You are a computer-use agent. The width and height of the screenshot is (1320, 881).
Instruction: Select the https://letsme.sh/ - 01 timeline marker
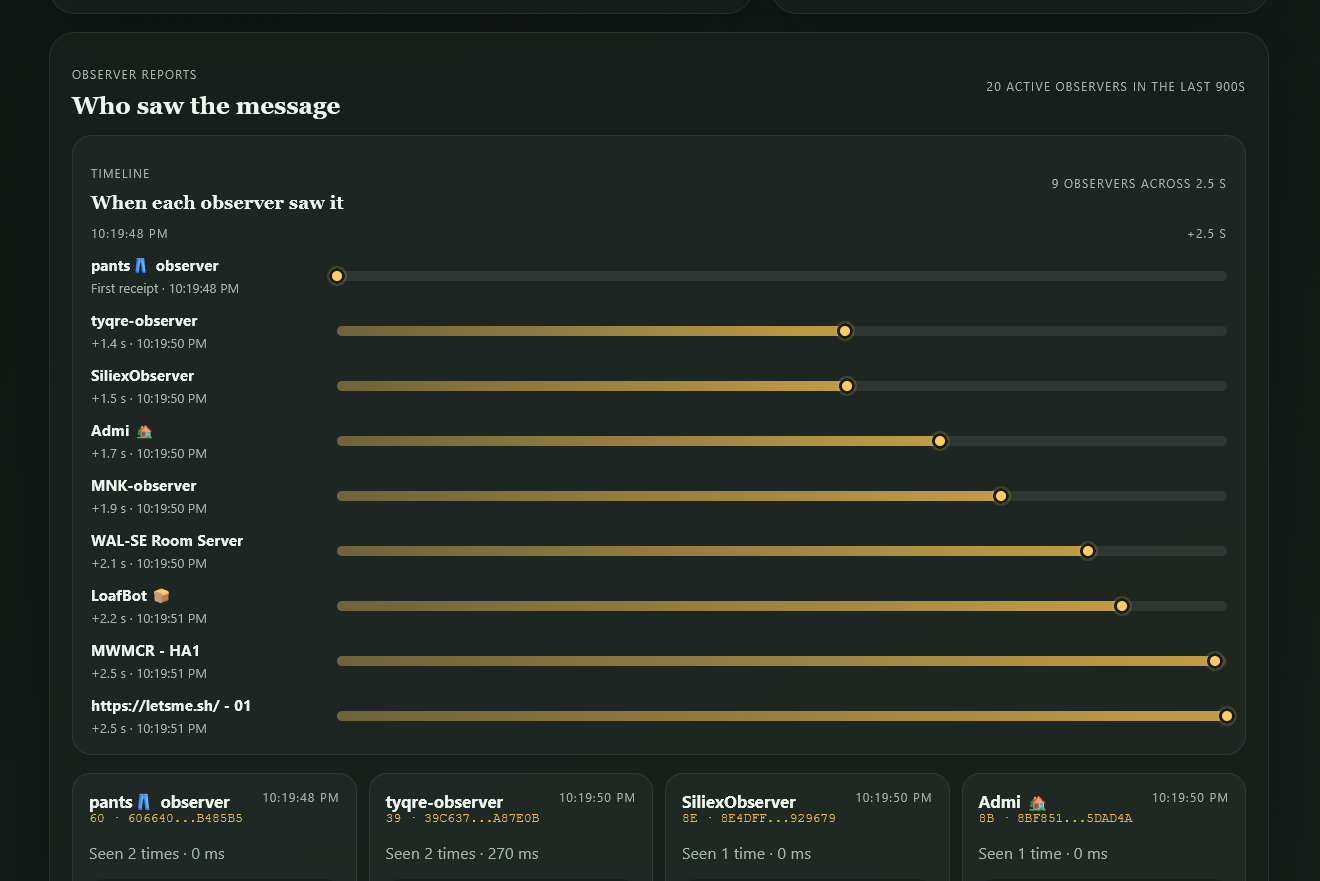pyautogui.click(x=1227, y=716)
